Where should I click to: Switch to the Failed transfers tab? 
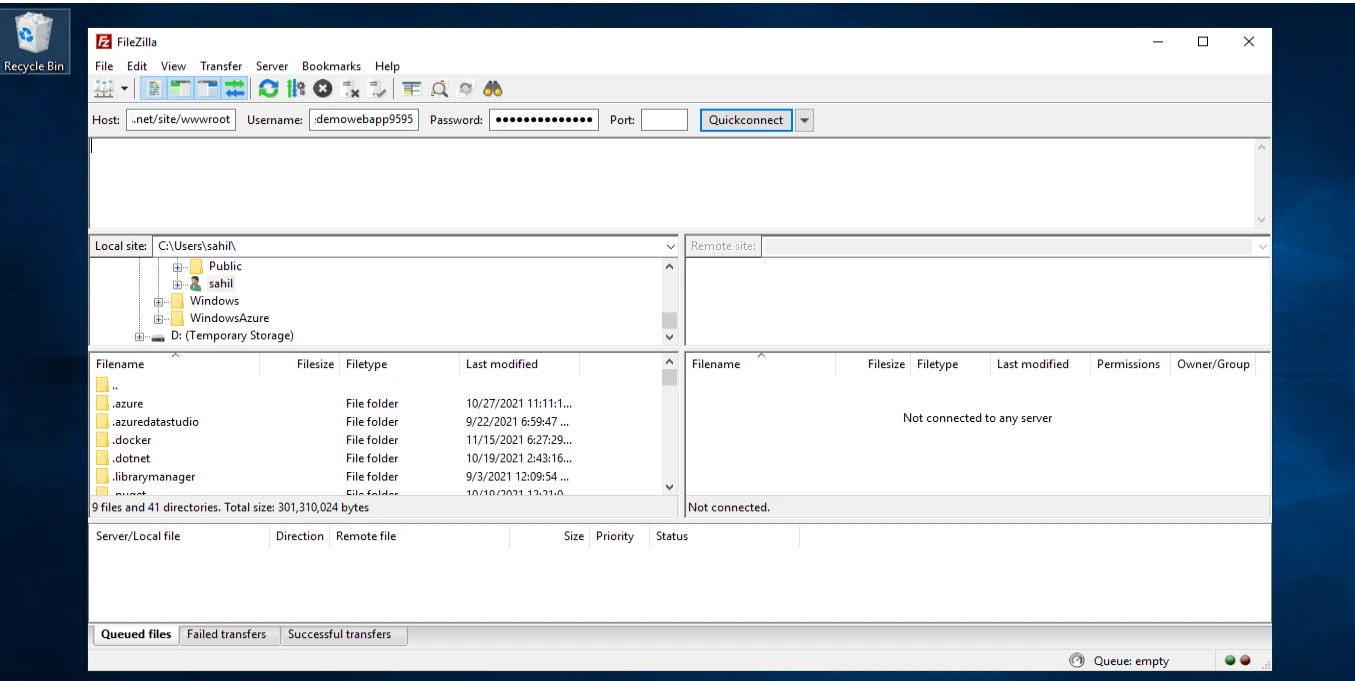(x=229, y=634)
